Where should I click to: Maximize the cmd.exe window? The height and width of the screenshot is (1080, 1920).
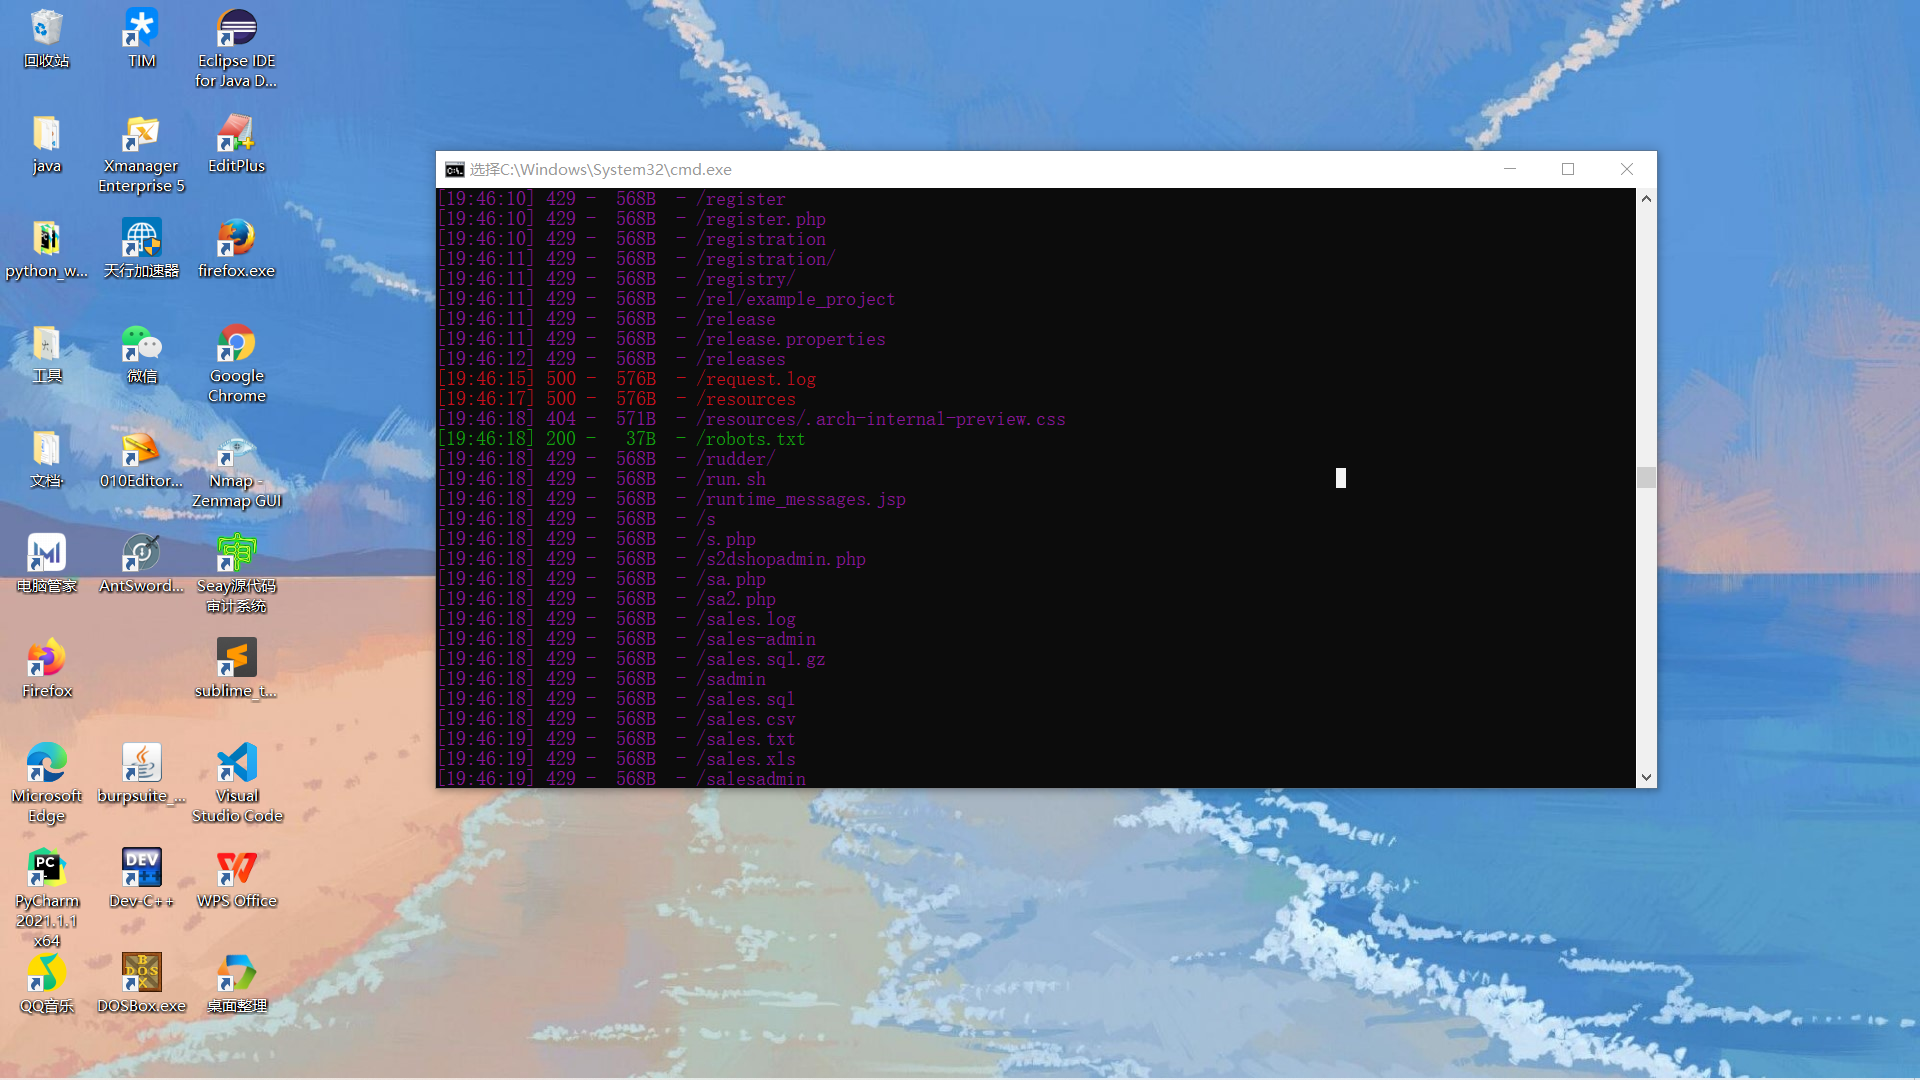1568,169
